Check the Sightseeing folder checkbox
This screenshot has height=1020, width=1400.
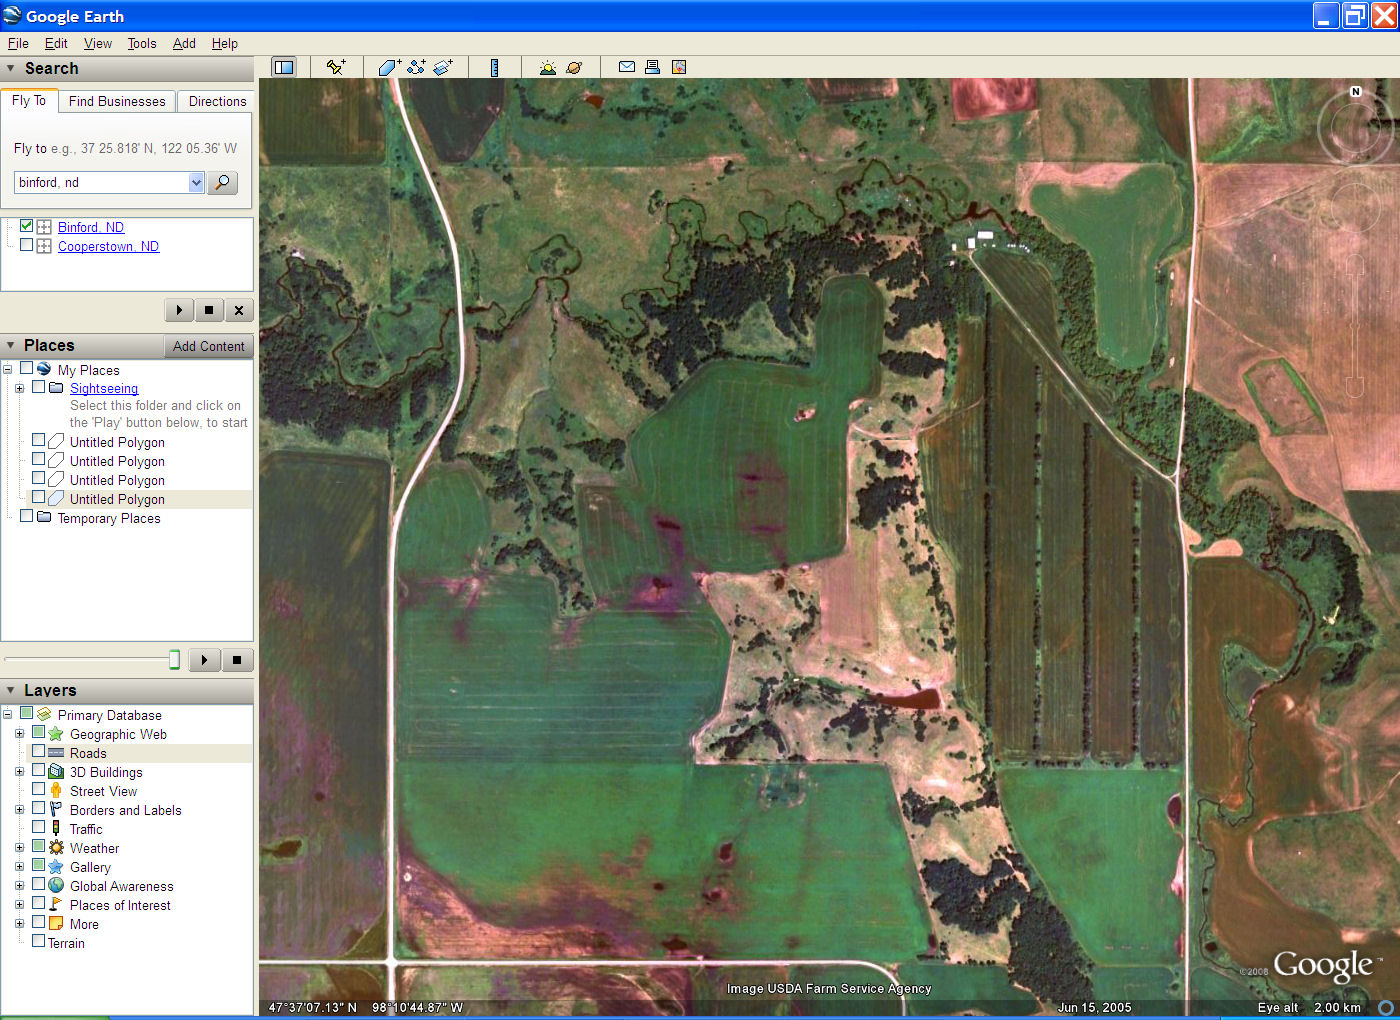coord(38,387)
